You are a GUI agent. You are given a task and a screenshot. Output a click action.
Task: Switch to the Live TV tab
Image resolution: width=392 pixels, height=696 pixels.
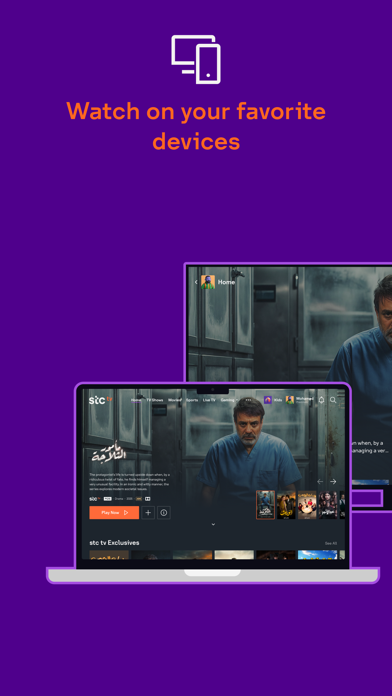(209, 400)
